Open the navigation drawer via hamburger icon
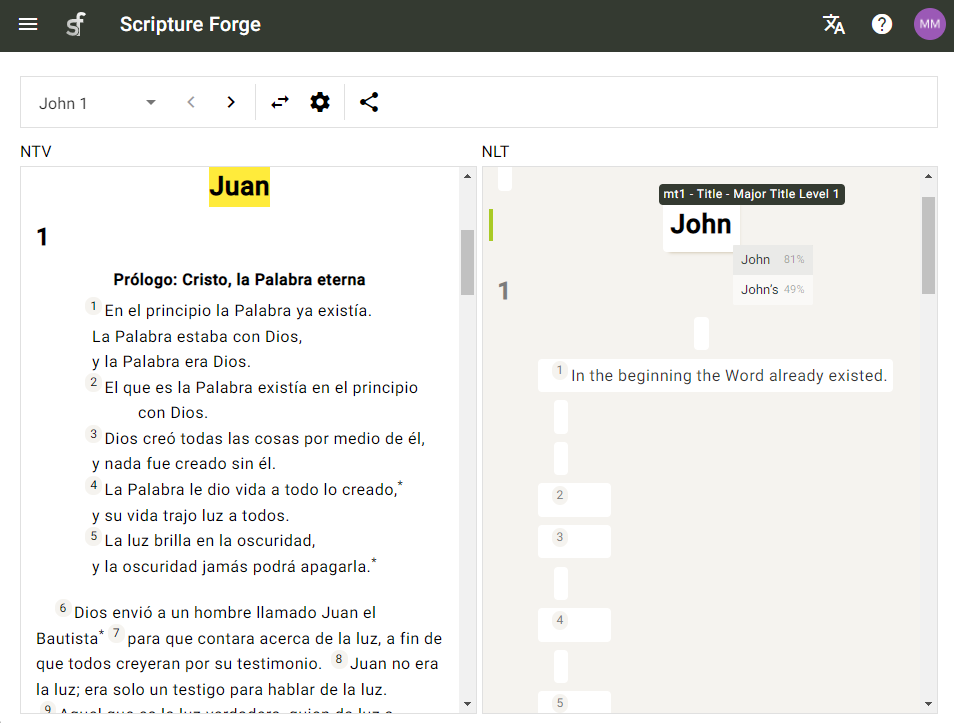Screen dimensions: 954x723 [x=27, y=24]
